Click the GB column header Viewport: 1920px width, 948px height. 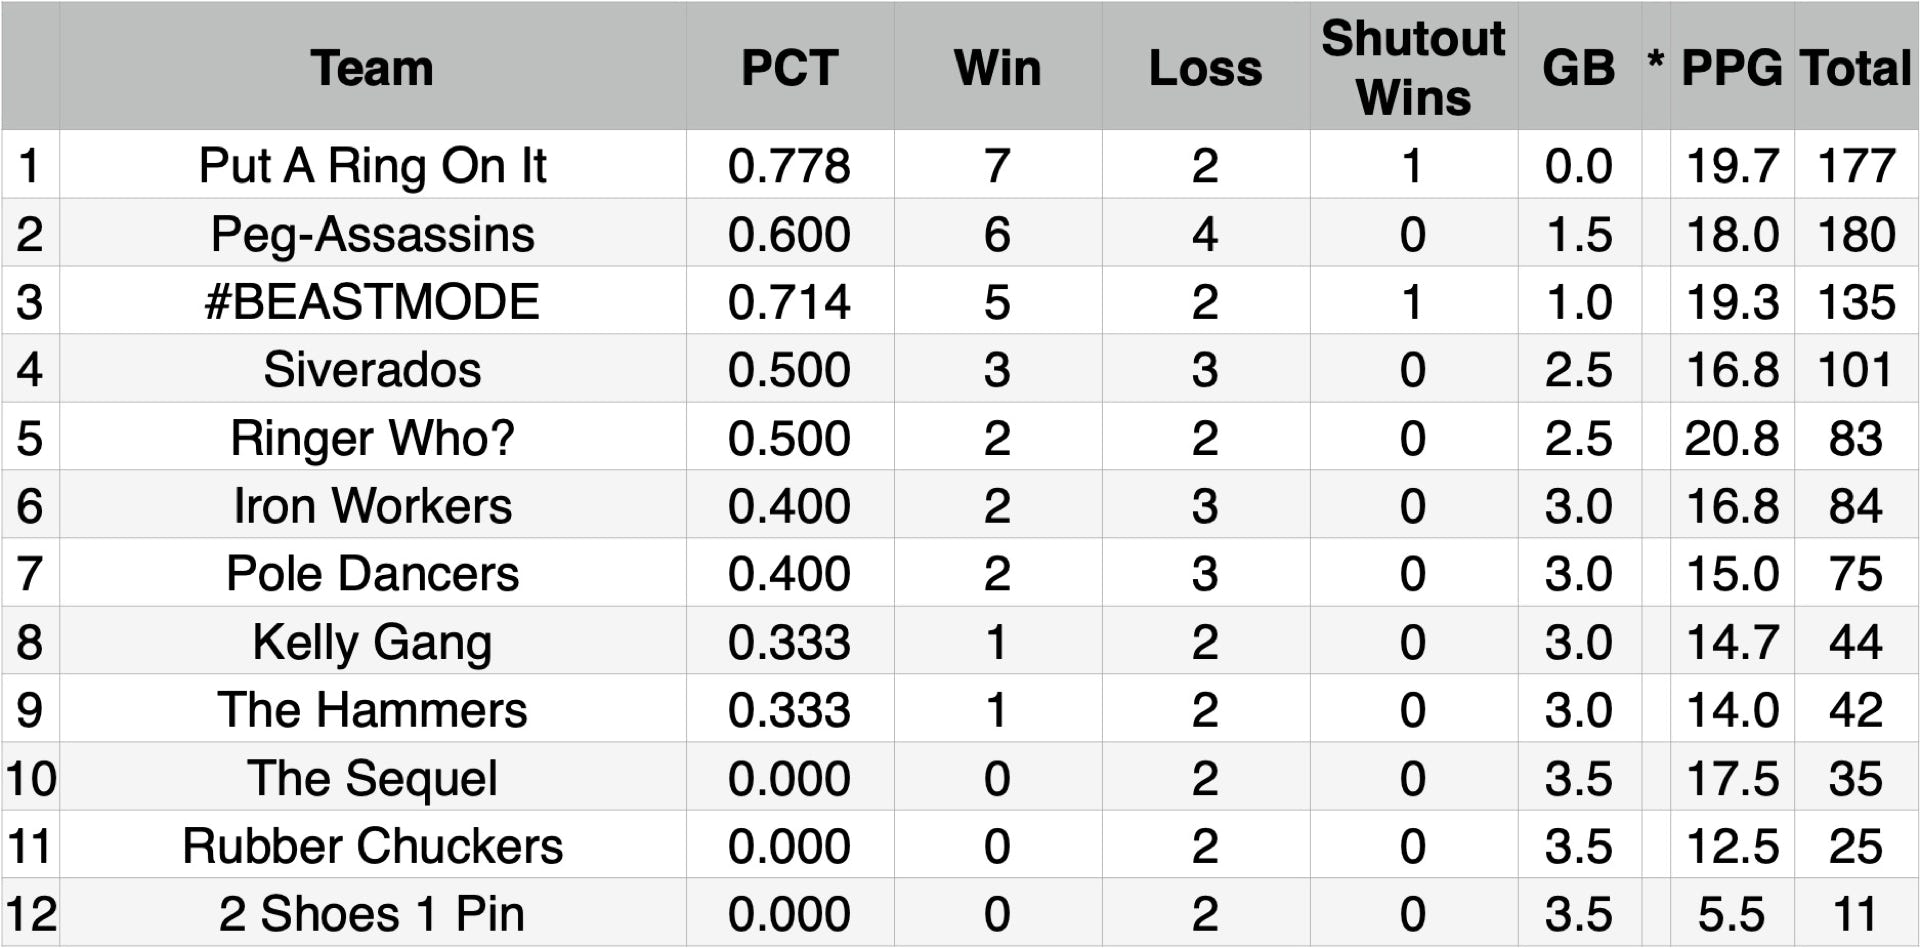click(x=1578, y=68)
